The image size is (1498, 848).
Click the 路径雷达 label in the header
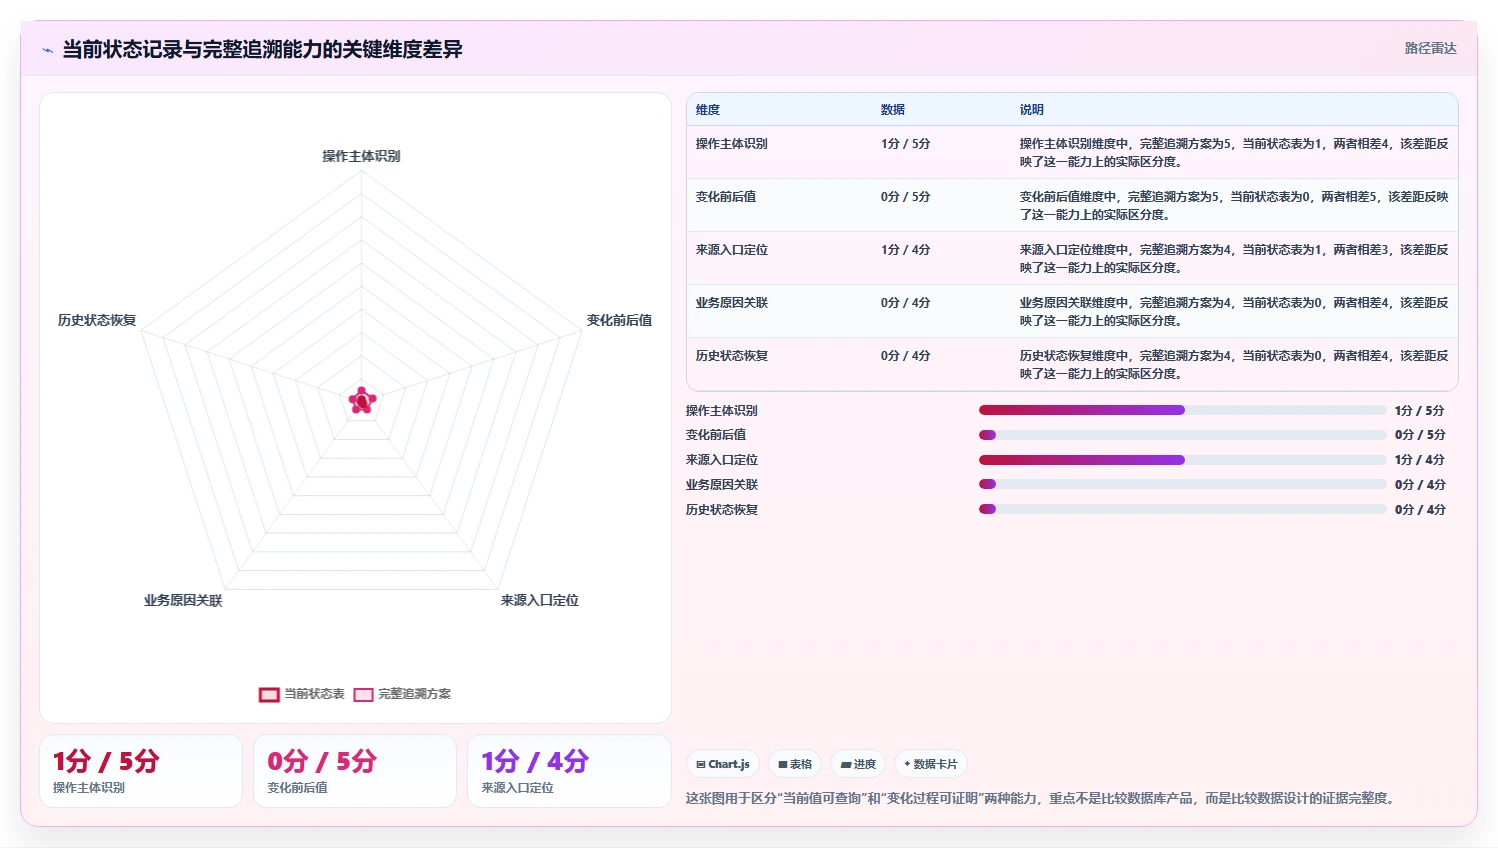click(1430, 48)
